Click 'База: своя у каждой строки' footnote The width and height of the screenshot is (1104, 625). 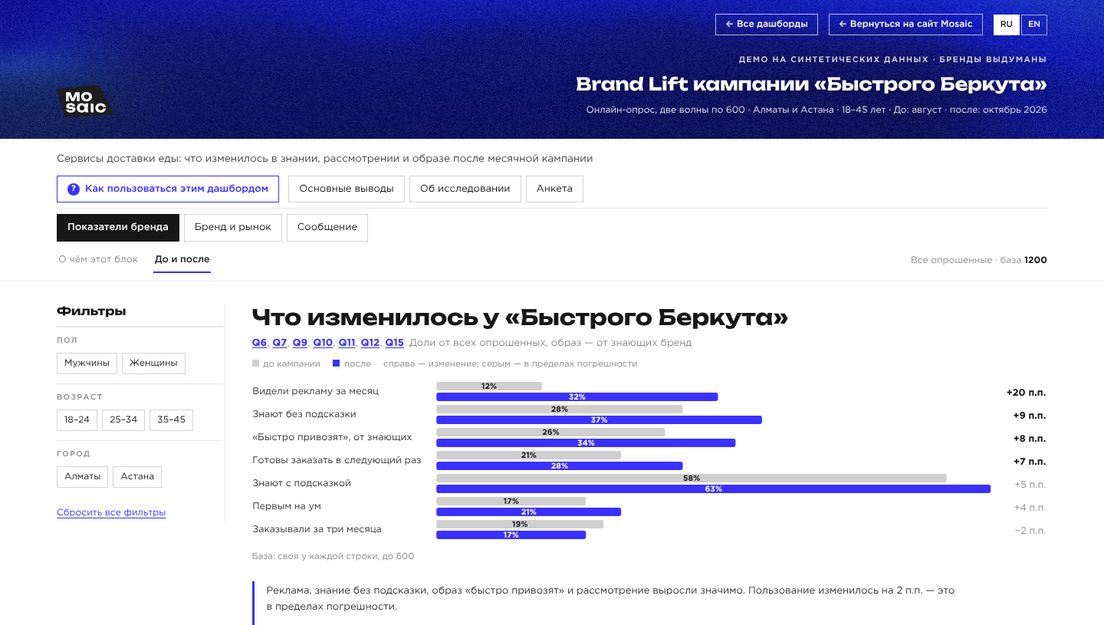[333, 556]
